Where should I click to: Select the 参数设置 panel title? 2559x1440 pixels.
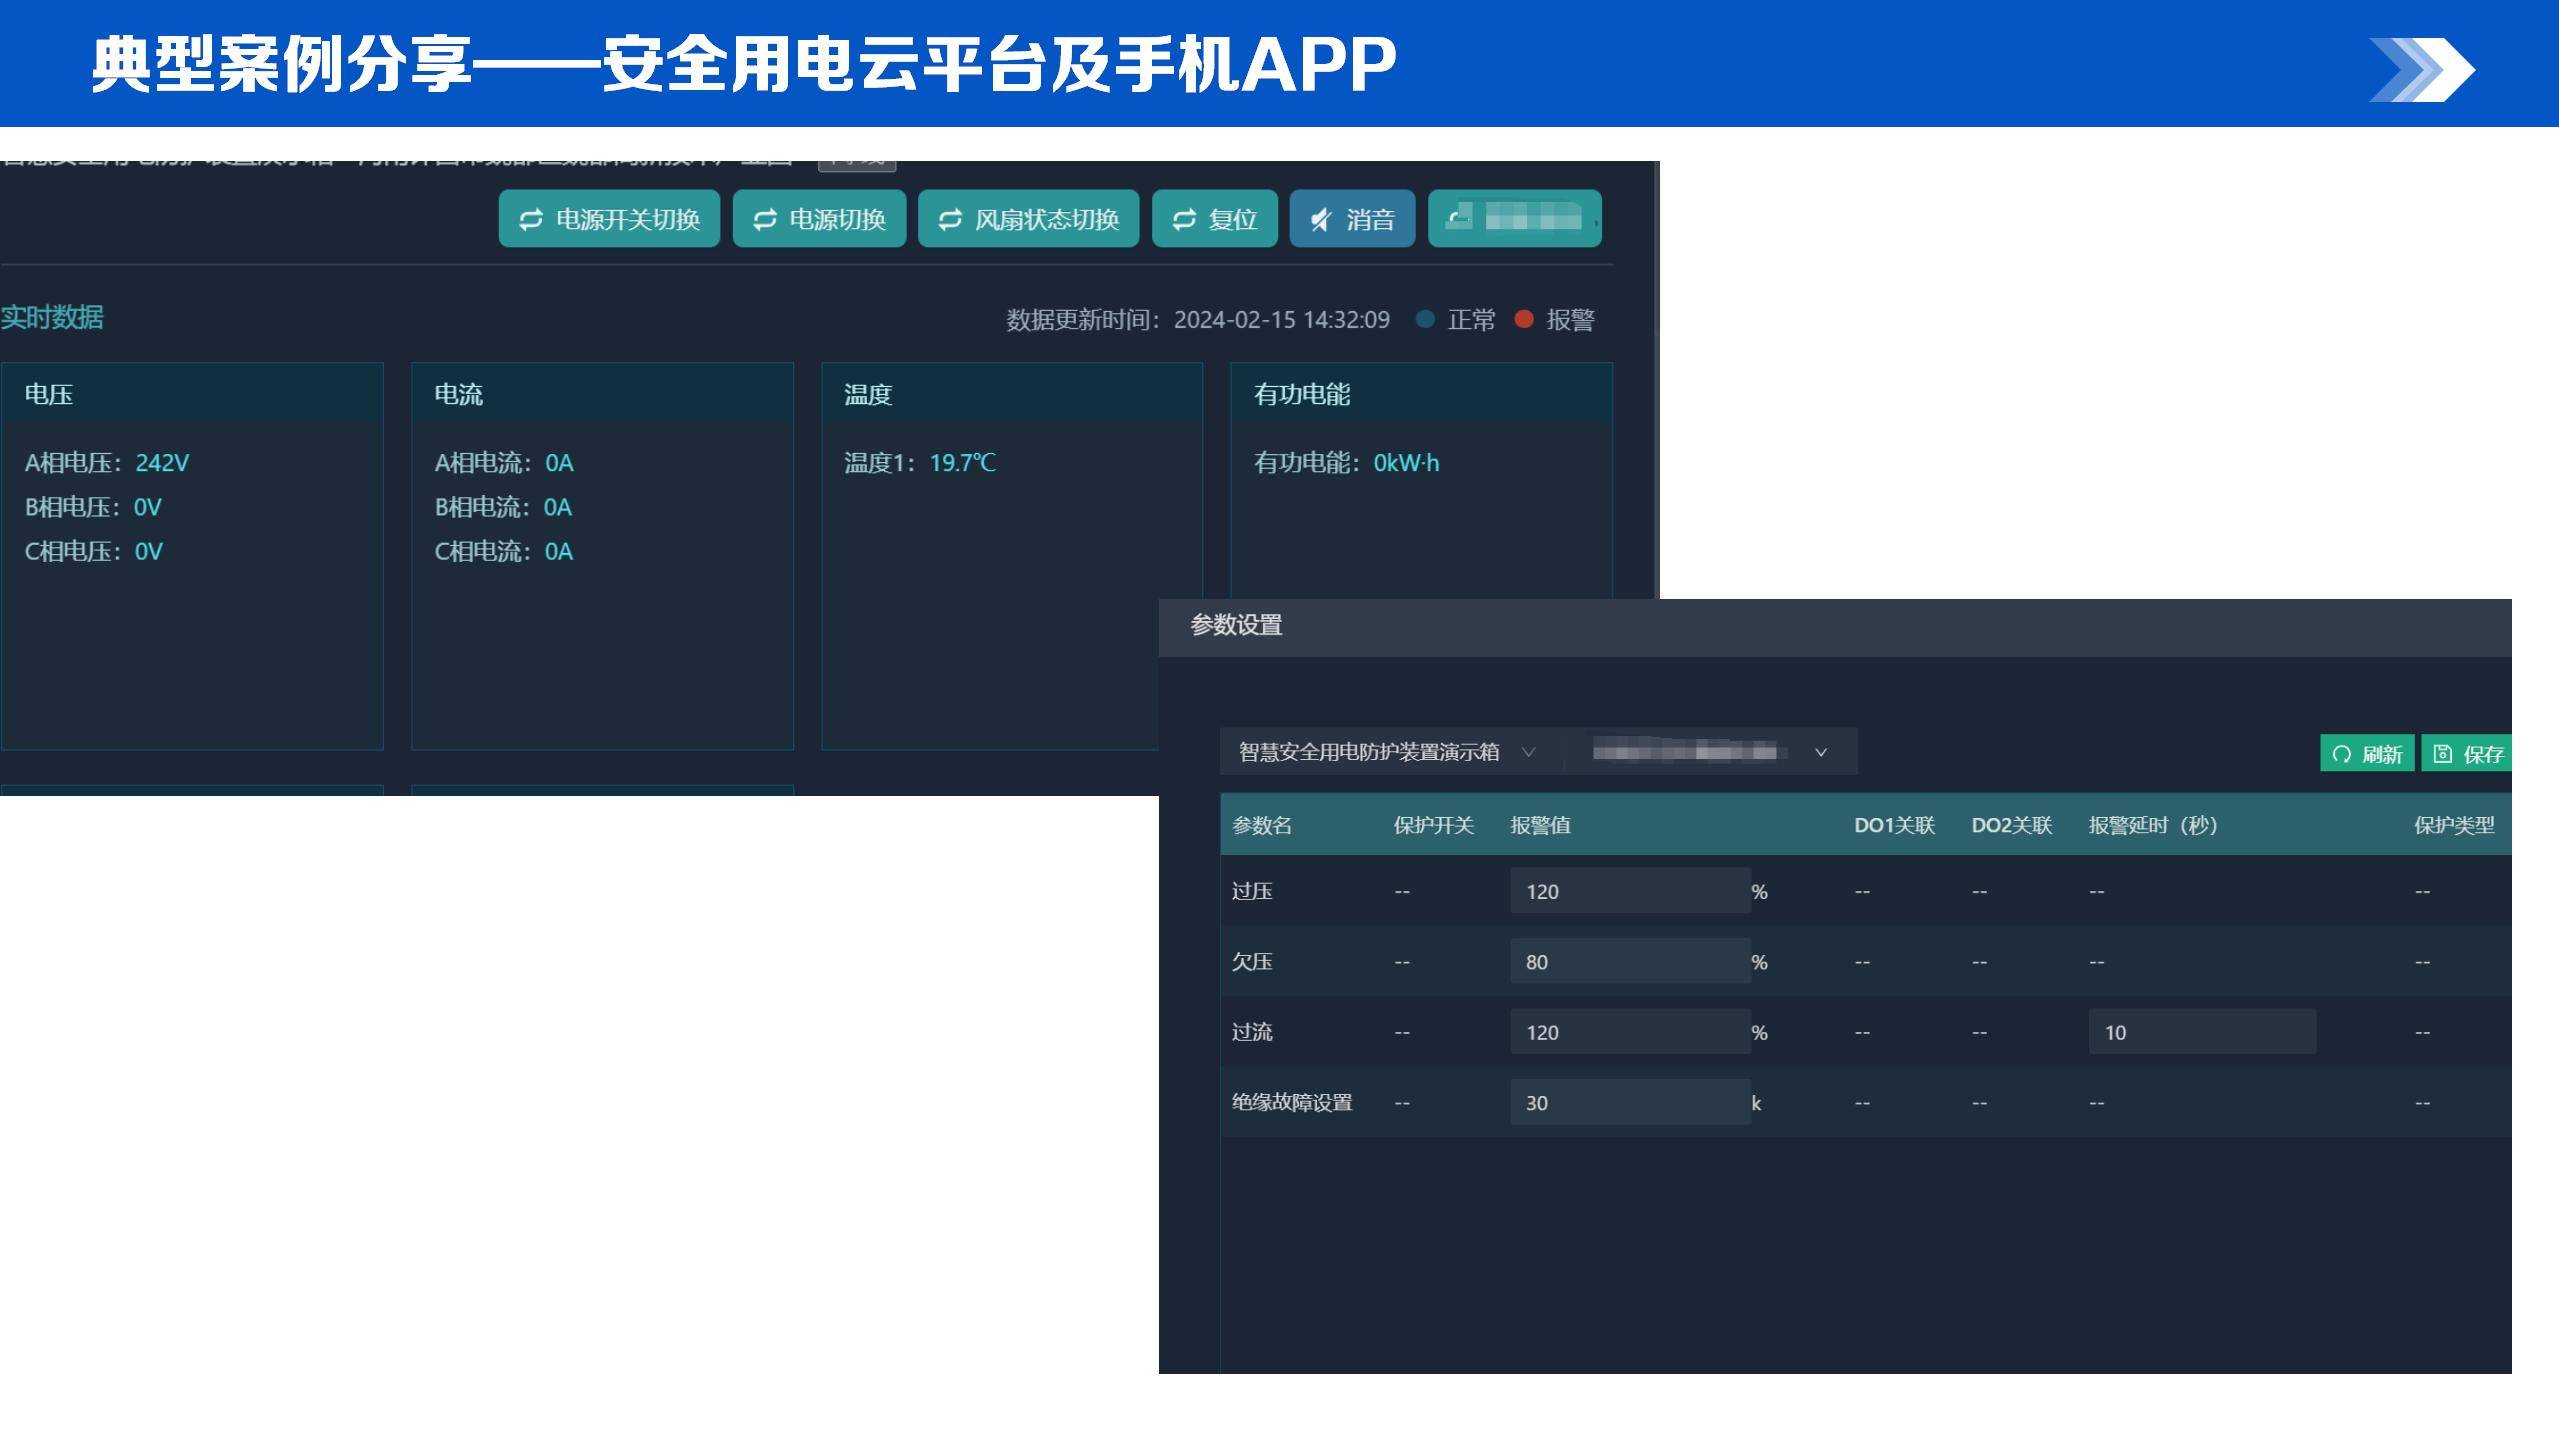(1236, 625)
